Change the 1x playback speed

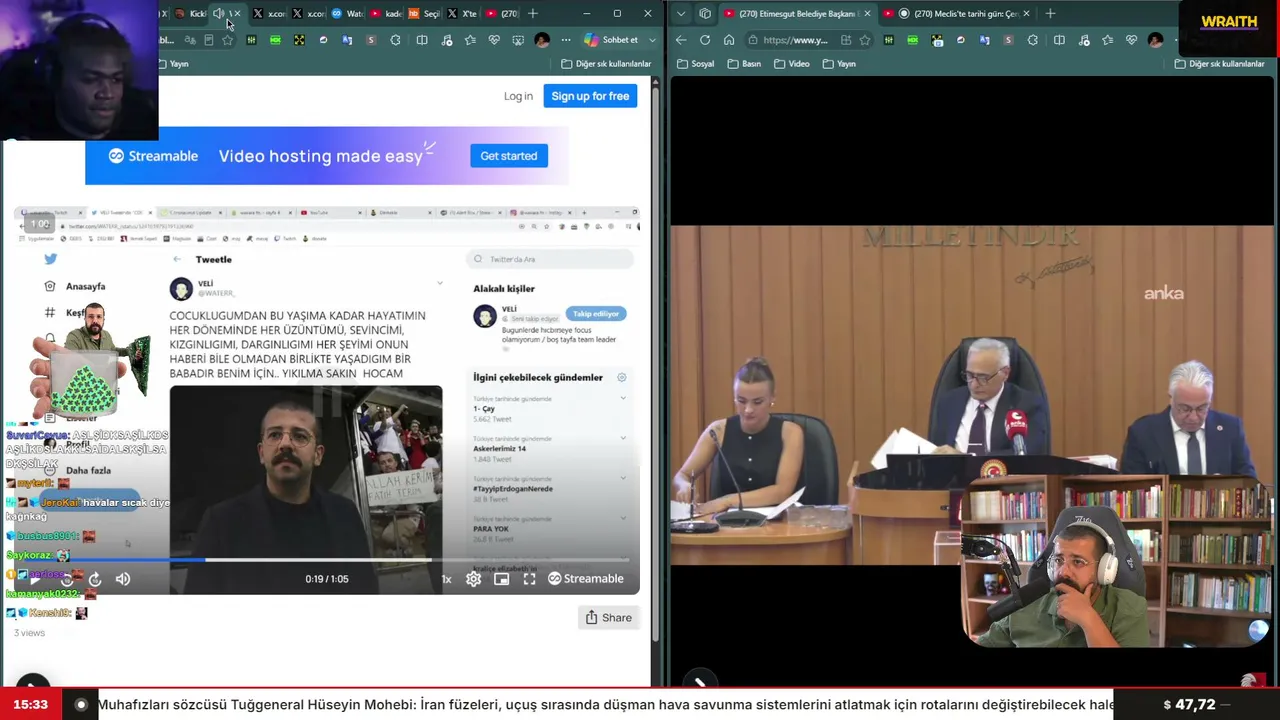[446, 579]
